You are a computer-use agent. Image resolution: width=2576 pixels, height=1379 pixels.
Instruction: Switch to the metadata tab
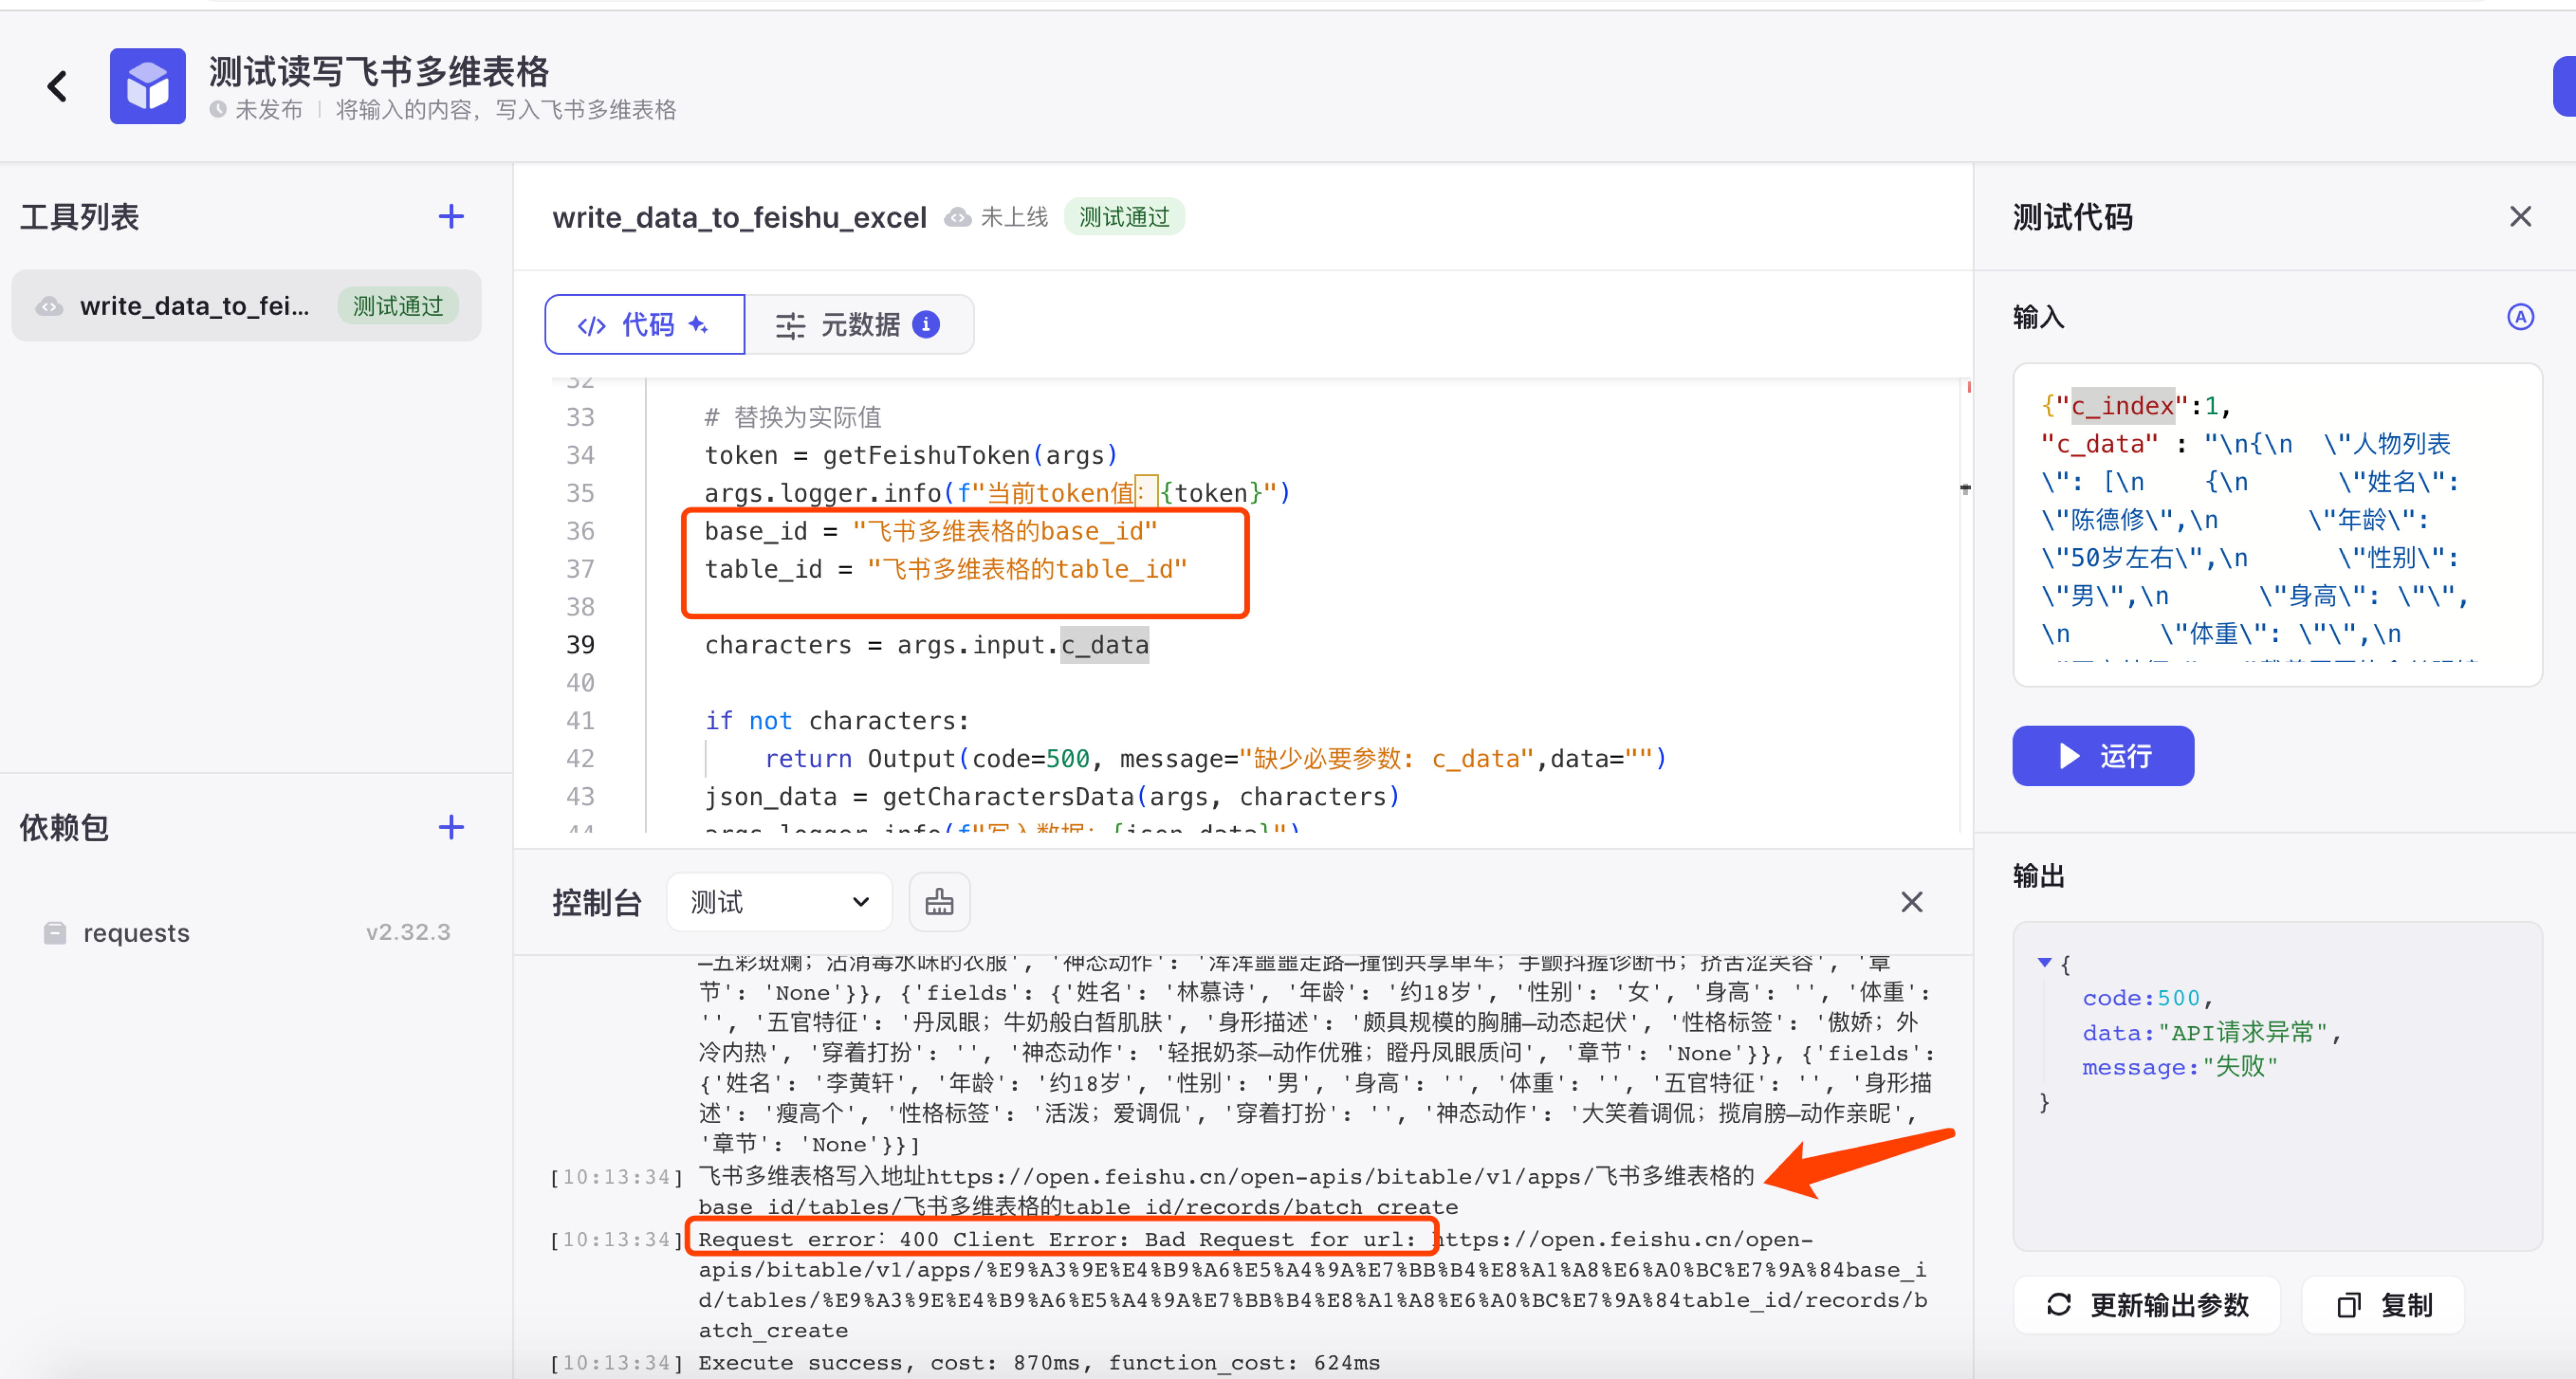pos(858,324)
